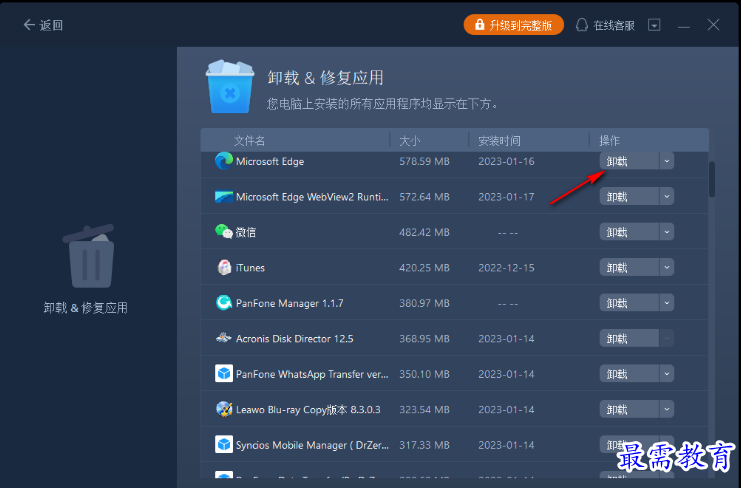Click the 578.59 MB size value
Screen dimensions: 741x488
point(424,161)
